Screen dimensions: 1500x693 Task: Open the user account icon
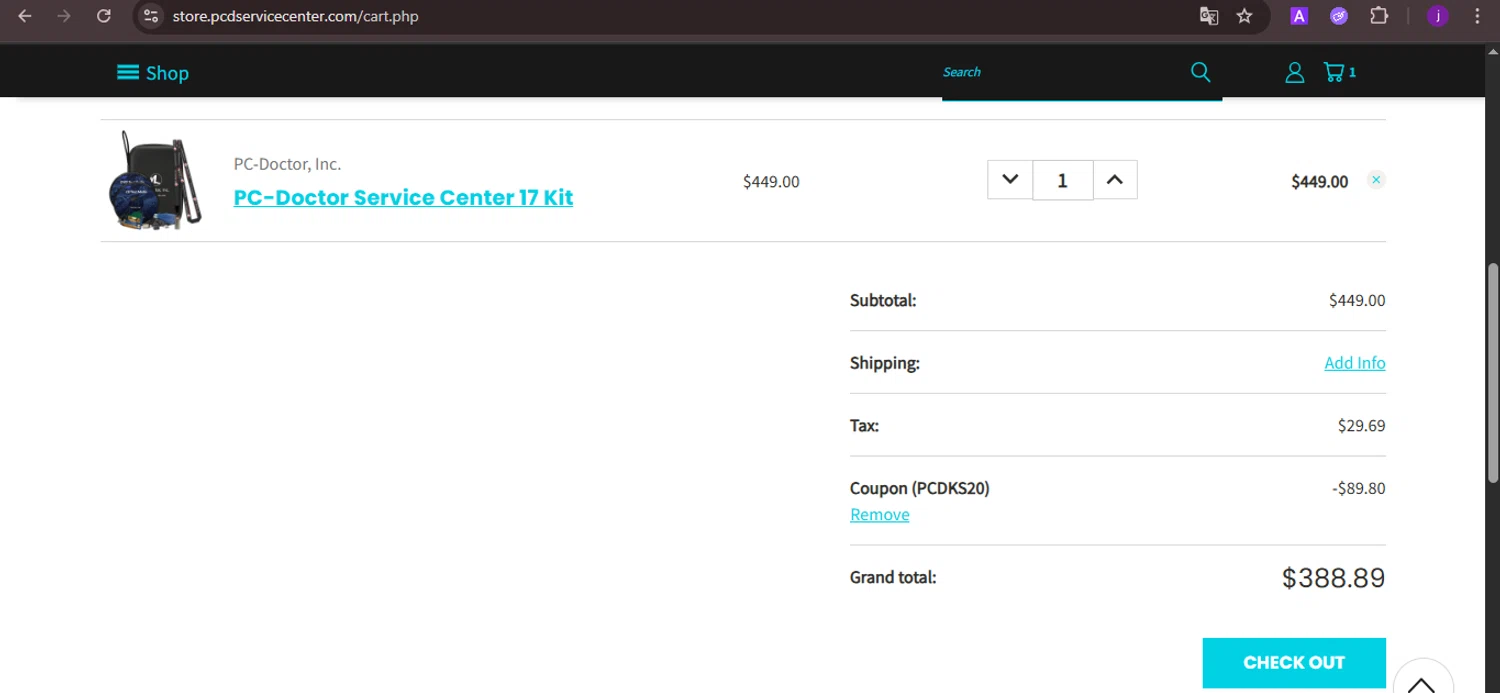tap(1294, 72)
